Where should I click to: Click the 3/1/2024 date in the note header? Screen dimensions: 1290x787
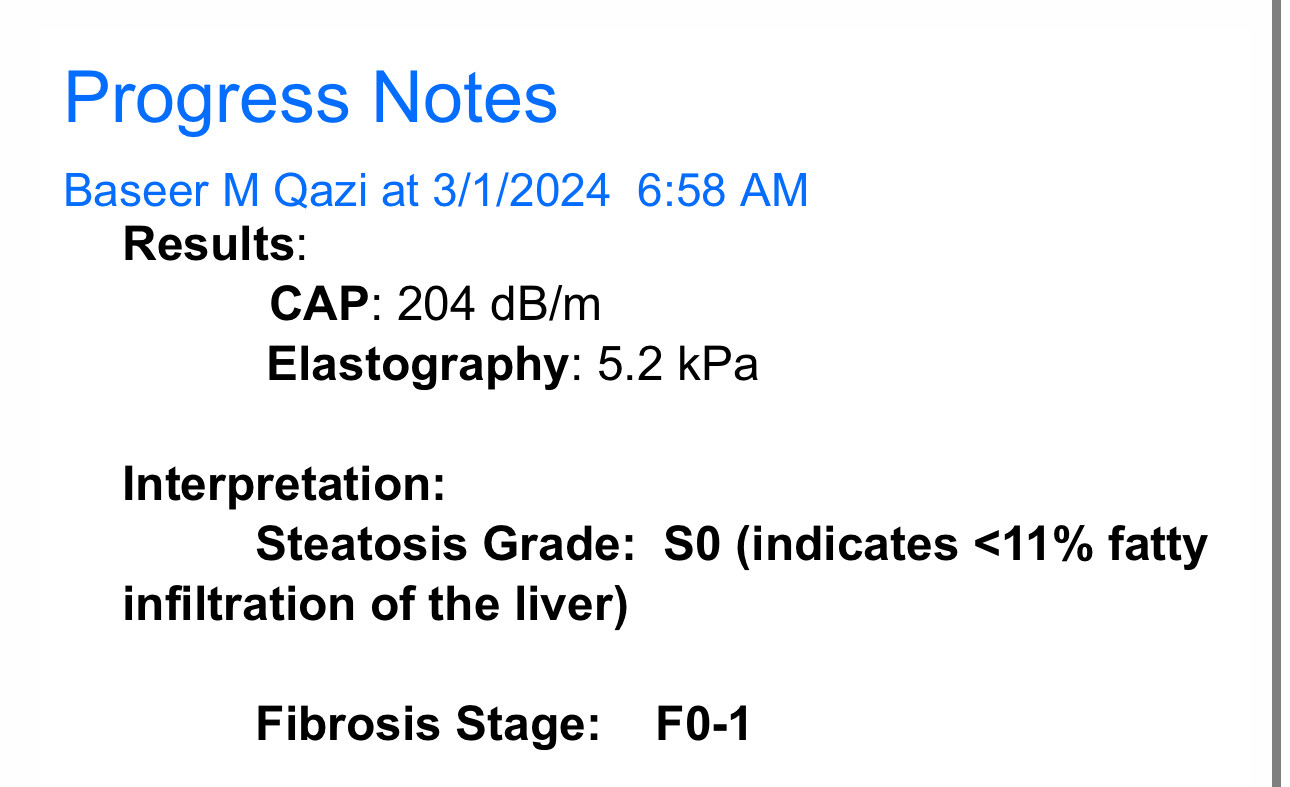(x=520, y=190)
